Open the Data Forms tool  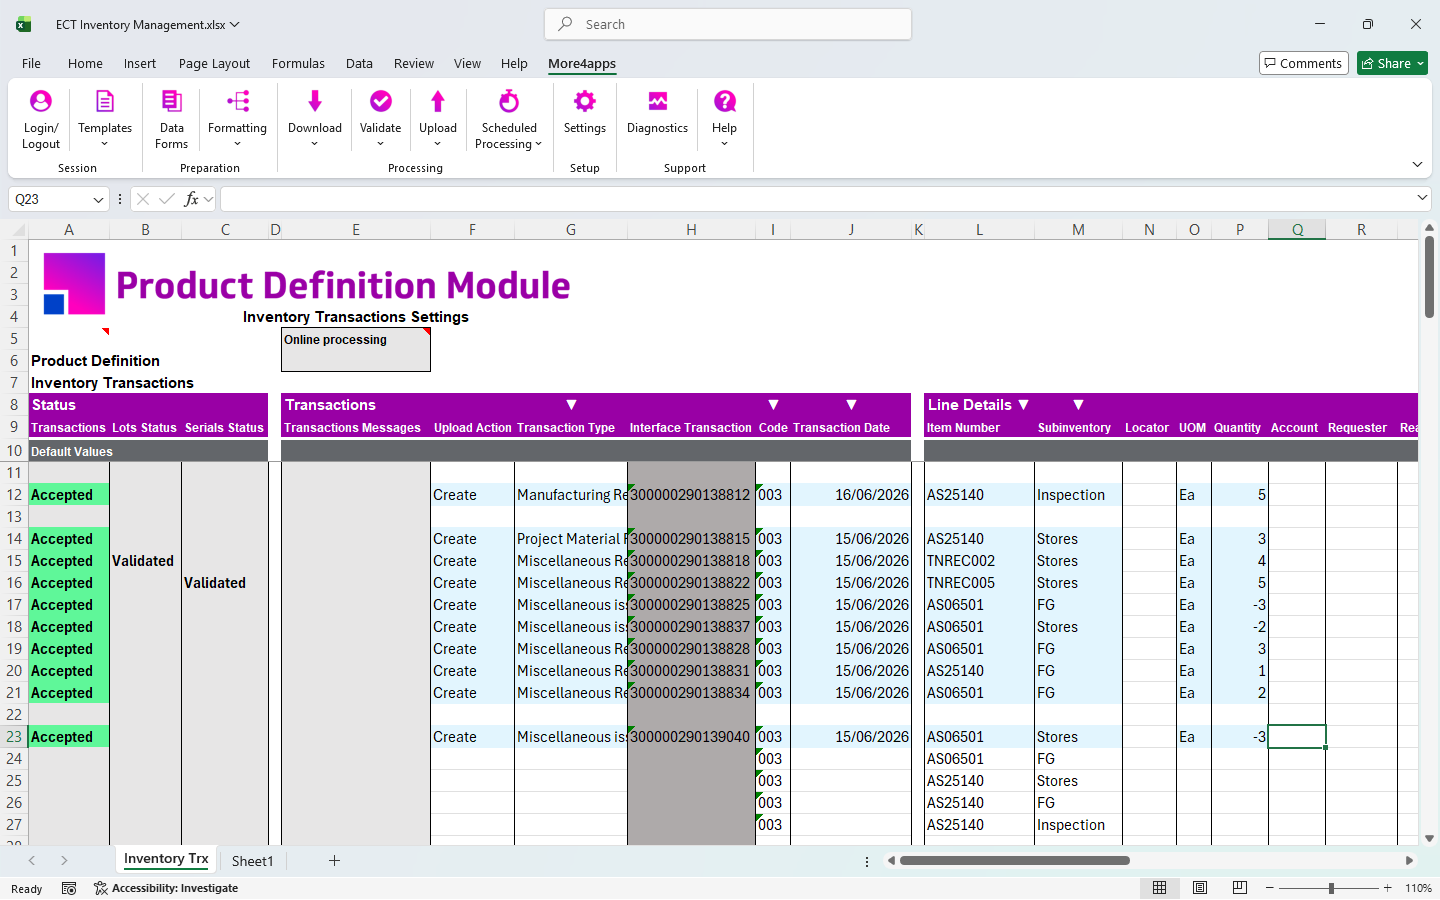coord(171,119)
